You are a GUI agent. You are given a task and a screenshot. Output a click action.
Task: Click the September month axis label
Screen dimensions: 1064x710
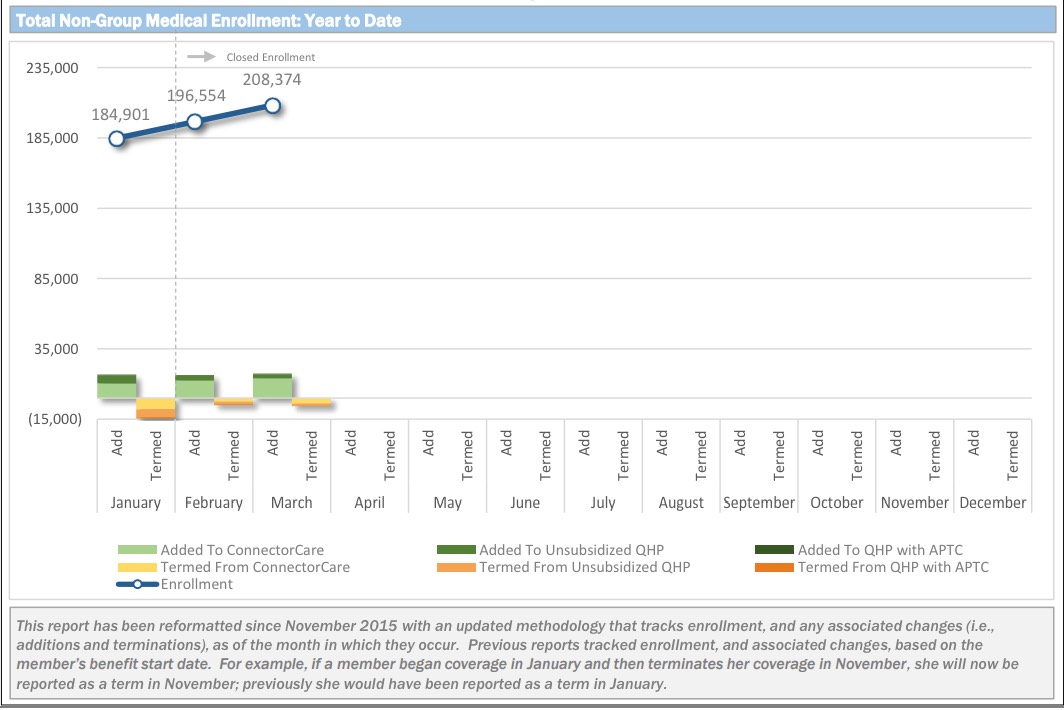(x=759, y=503)
